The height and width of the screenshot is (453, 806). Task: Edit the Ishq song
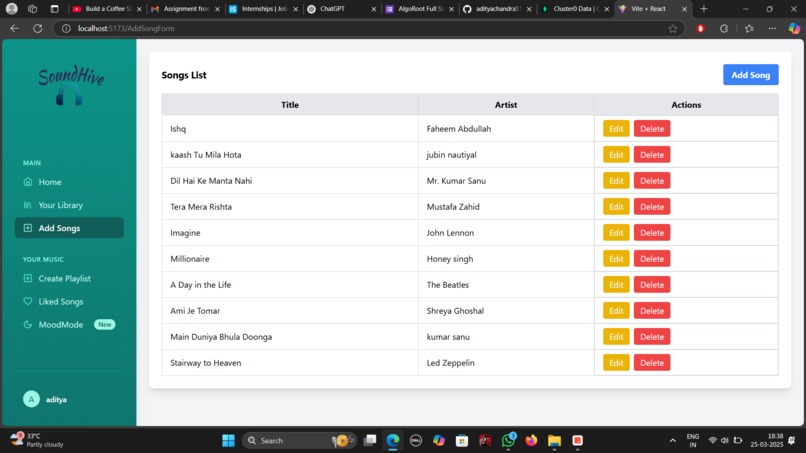616,129
